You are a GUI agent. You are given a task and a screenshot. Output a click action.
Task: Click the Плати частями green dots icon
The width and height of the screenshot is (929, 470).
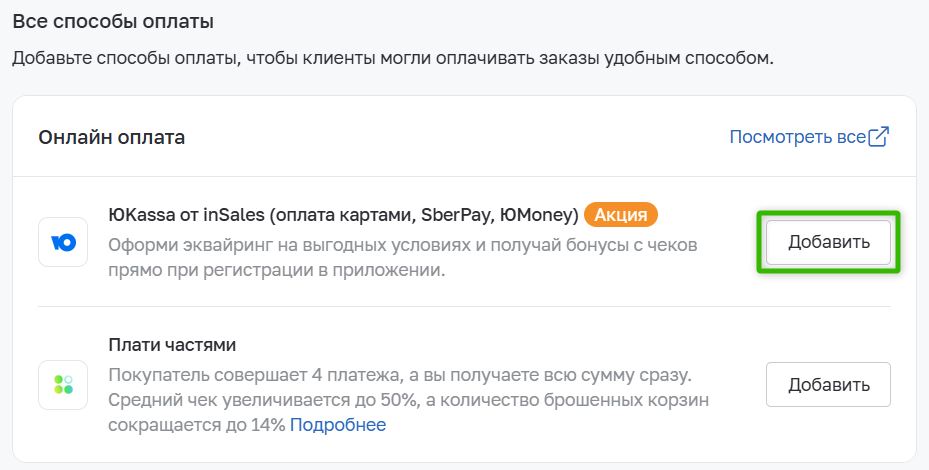pos(63,385)
